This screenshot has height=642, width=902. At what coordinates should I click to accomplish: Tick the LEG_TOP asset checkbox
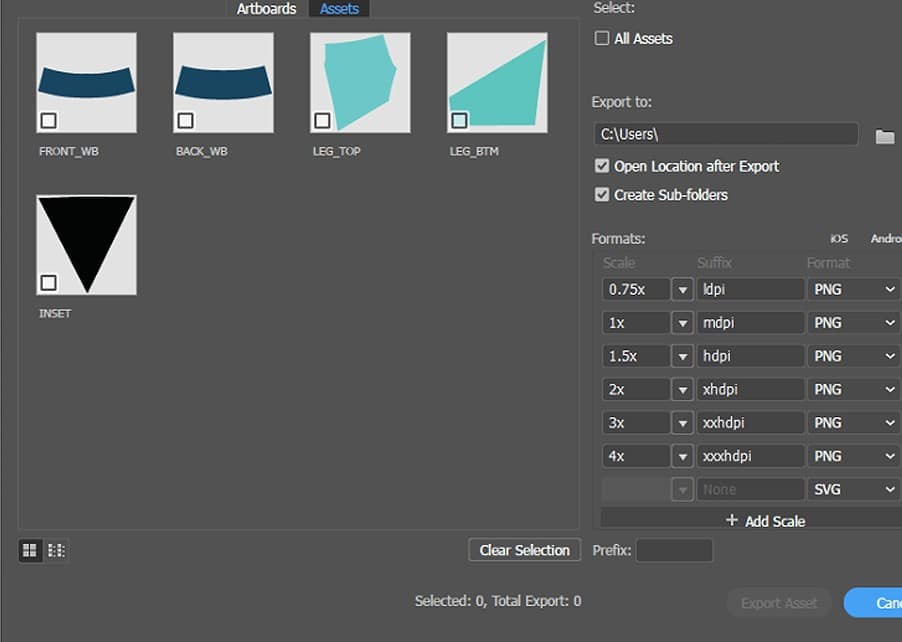(322, 121)
